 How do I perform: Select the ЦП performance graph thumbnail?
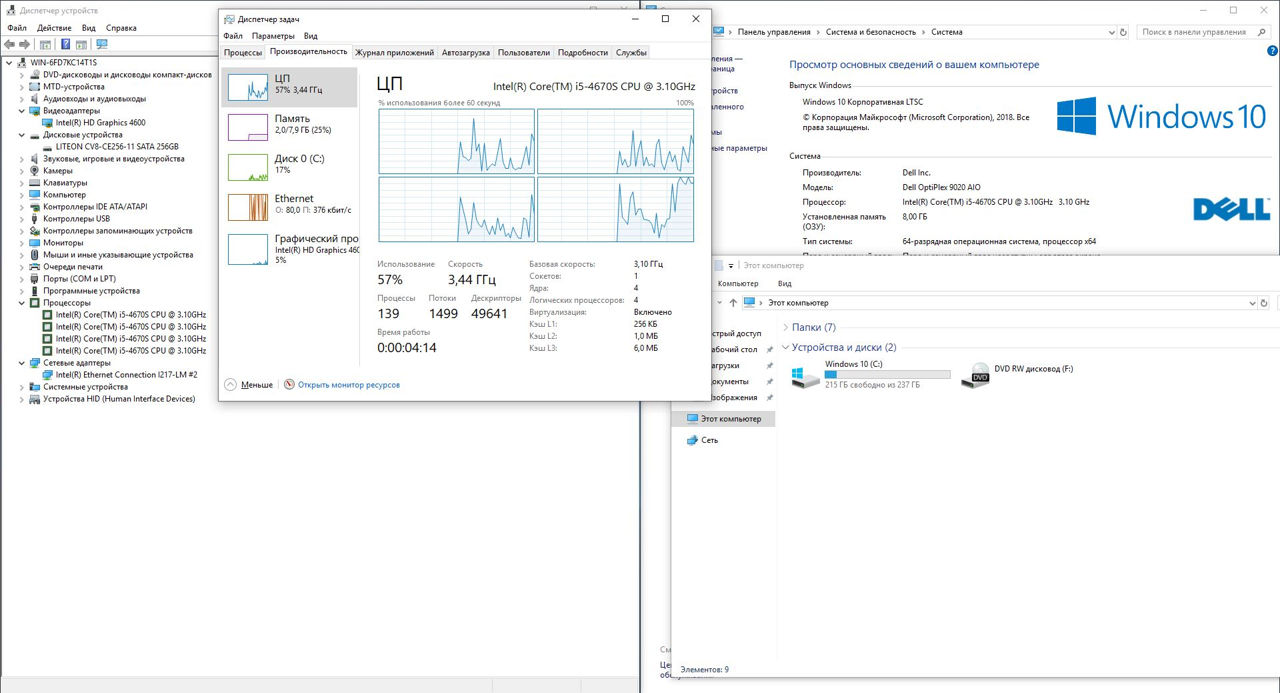point(248,87)
